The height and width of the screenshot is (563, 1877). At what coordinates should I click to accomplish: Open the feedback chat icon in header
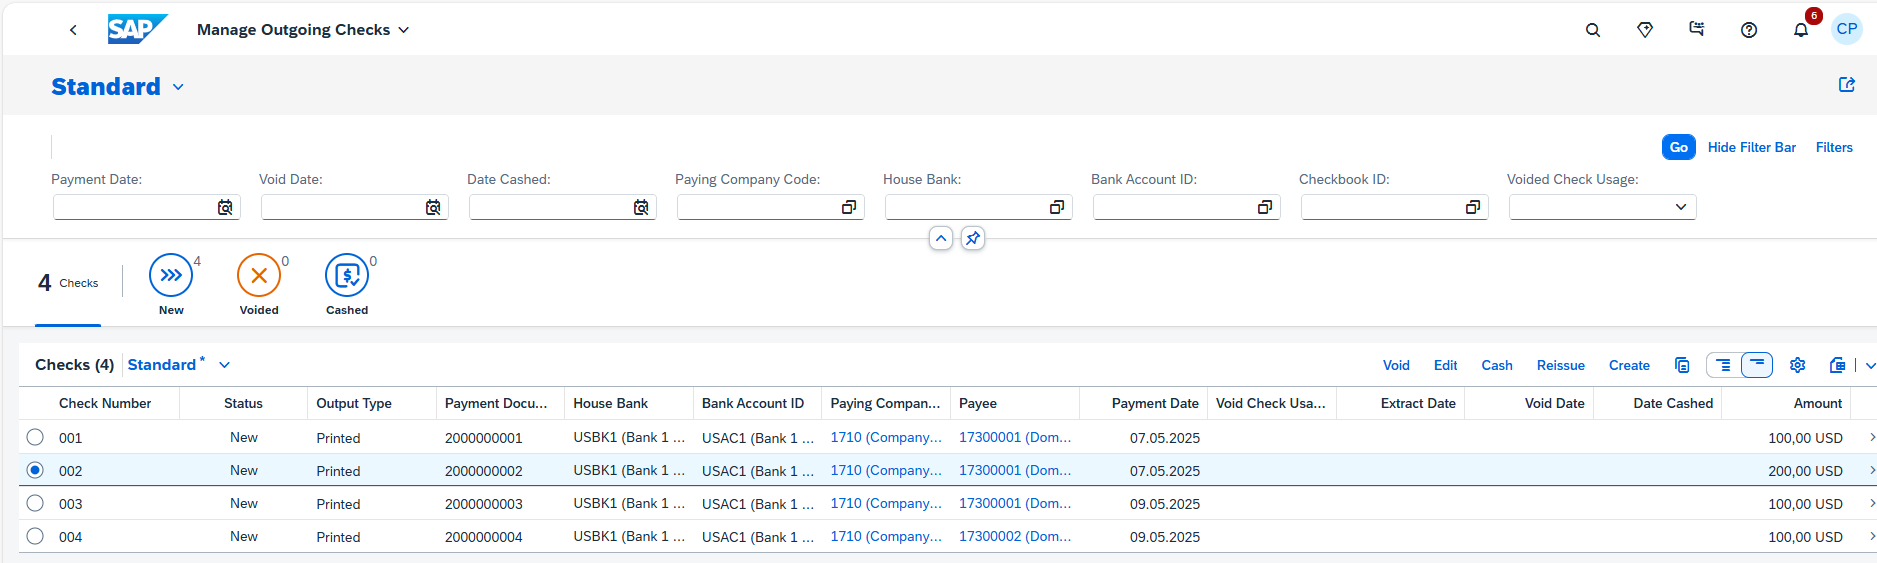(1697, 29)
